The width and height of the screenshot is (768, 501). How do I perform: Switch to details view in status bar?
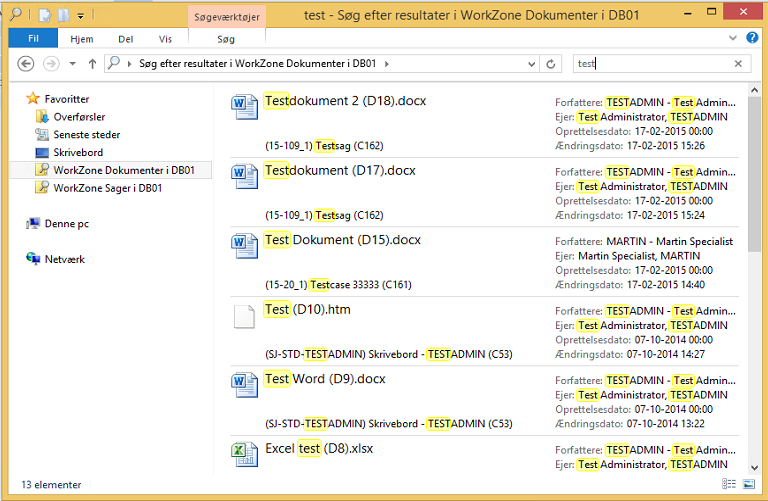click(729, 484)
